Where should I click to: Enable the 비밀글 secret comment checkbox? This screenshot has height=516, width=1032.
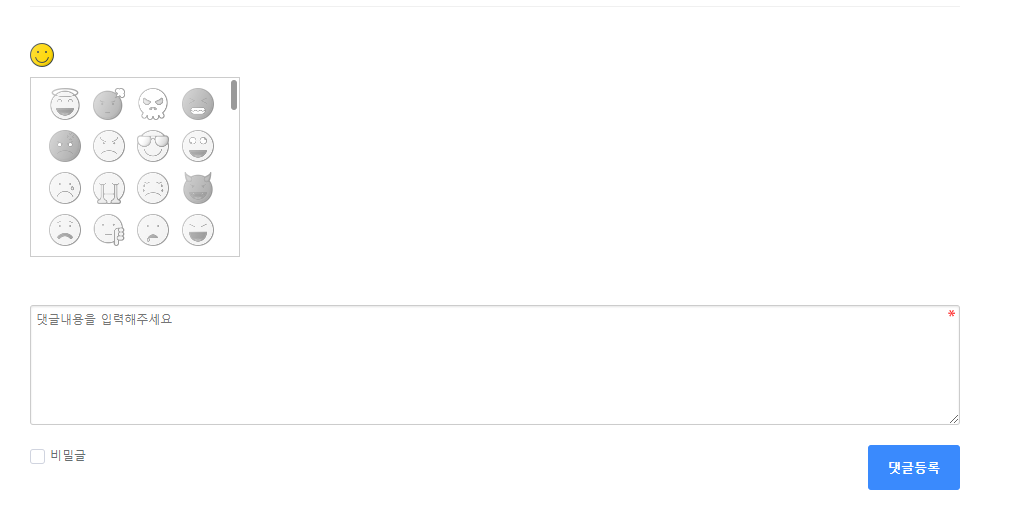point(38,456)
